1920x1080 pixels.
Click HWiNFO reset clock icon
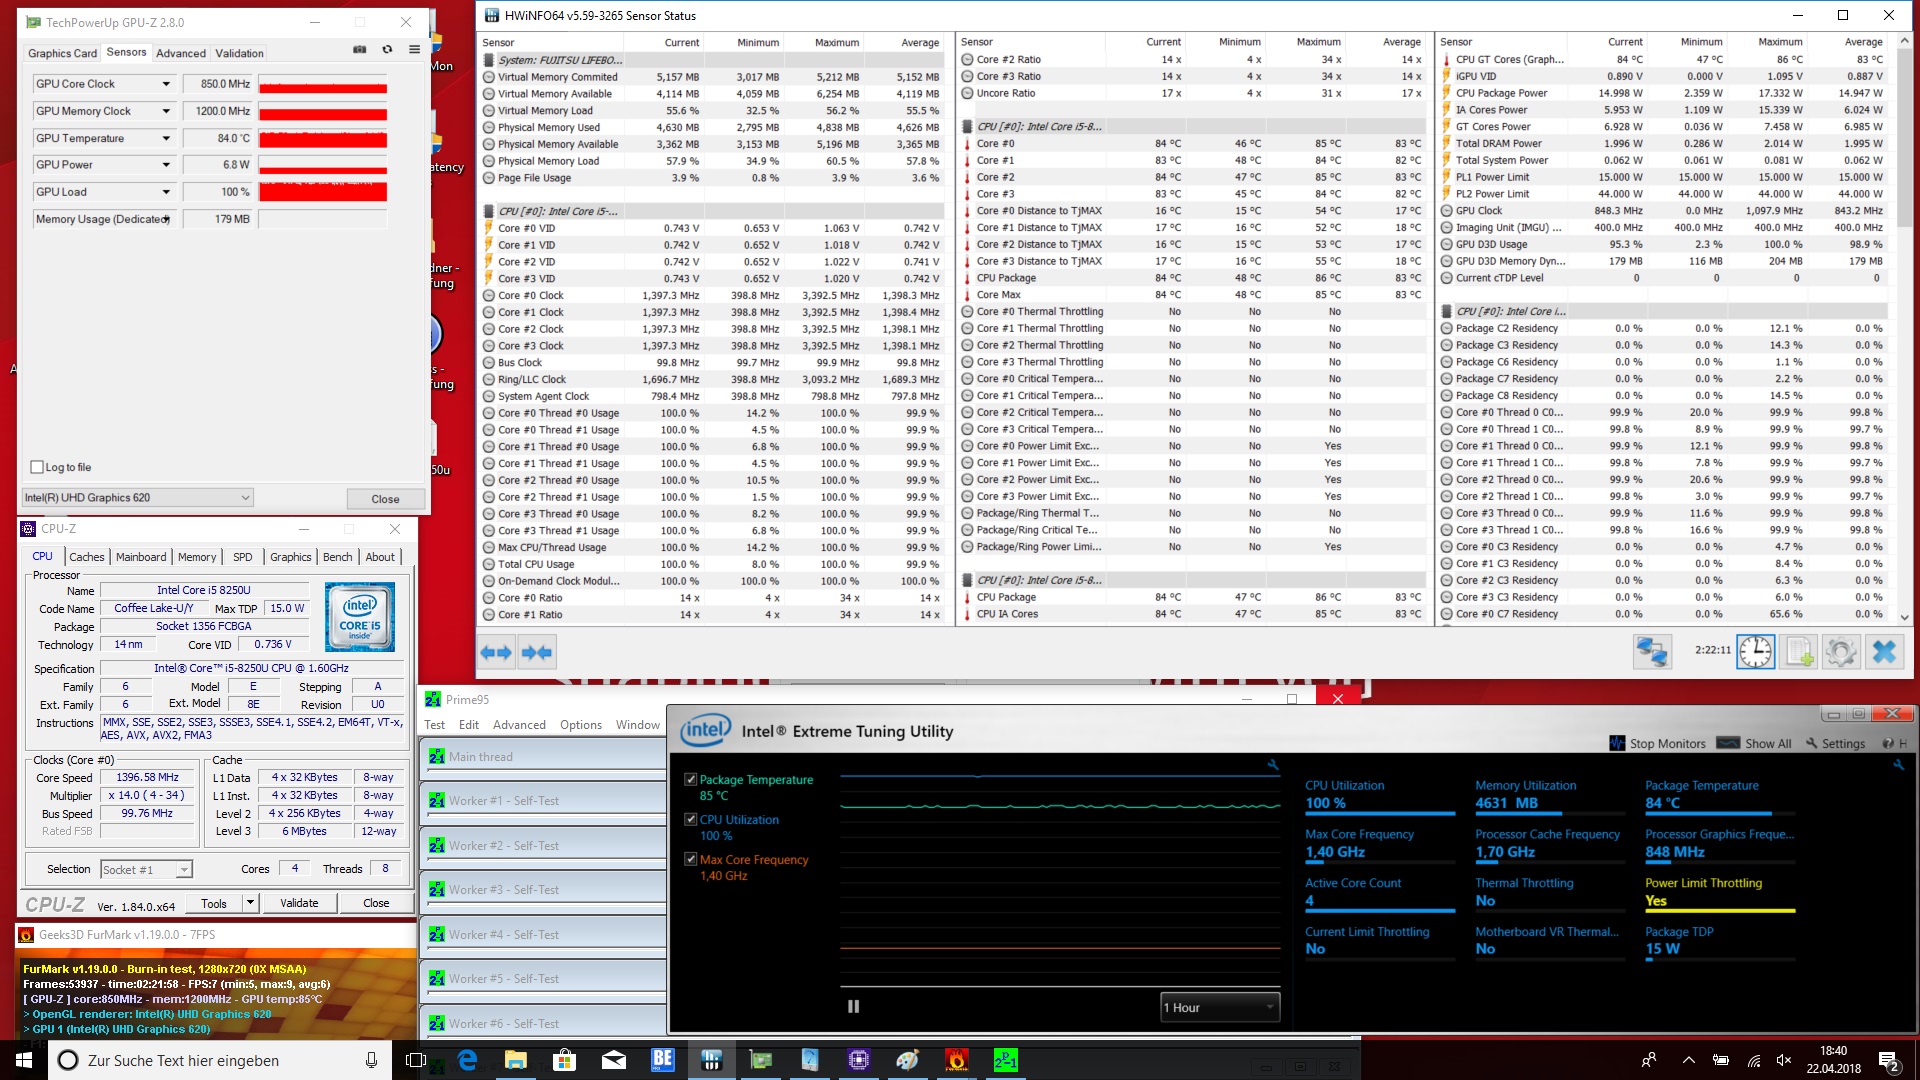pos(1755,652)
